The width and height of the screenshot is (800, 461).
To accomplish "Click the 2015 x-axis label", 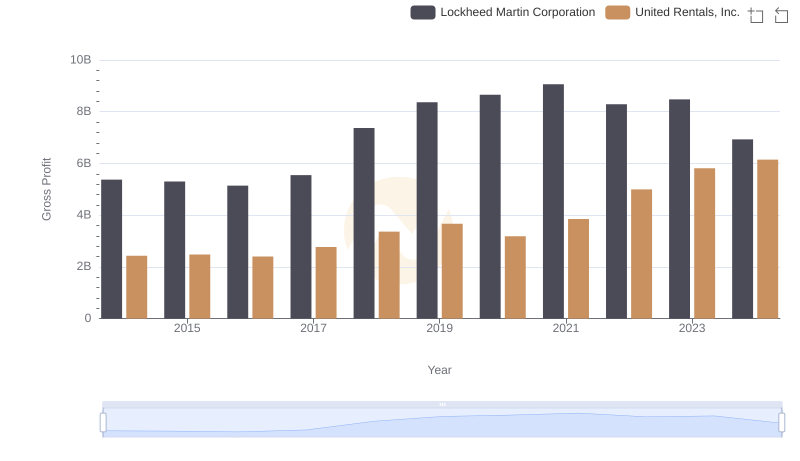I will tap(187, 328).
